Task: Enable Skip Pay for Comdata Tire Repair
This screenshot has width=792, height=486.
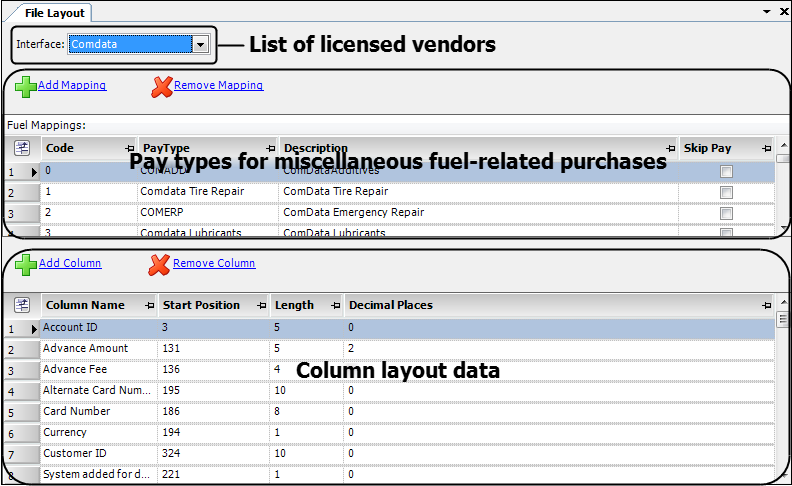Action: [x=727, y=192]
